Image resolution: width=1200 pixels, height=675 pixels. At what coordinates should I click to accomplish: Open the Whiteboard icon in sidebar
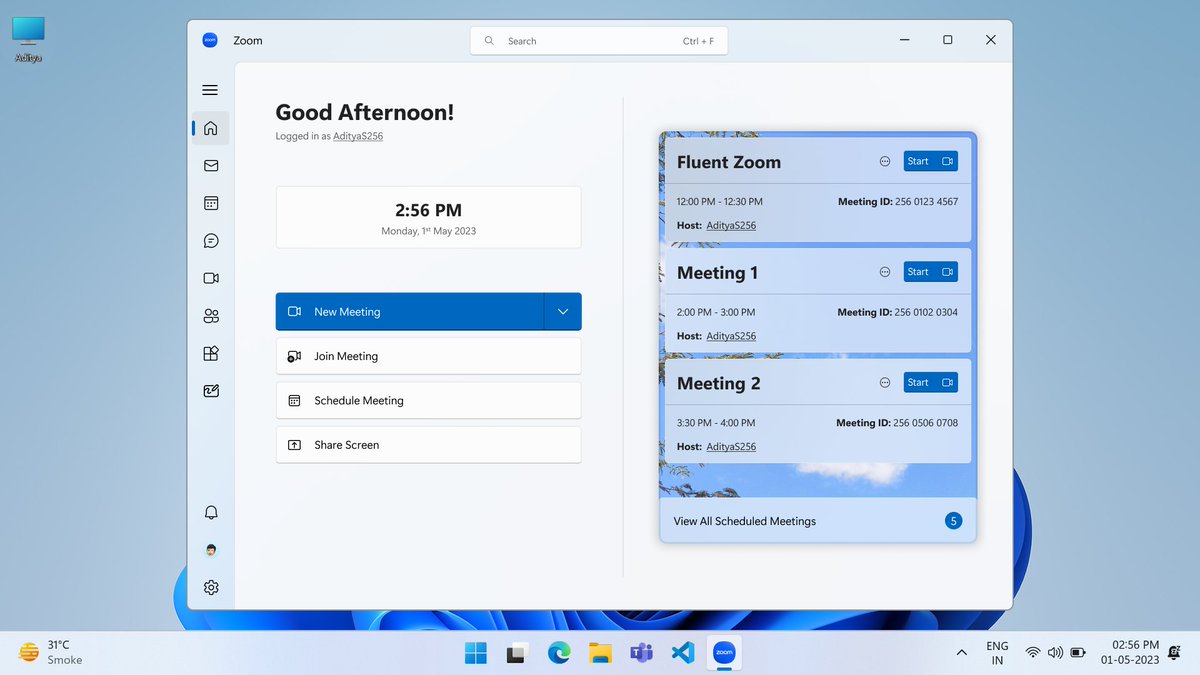[210, 391]
